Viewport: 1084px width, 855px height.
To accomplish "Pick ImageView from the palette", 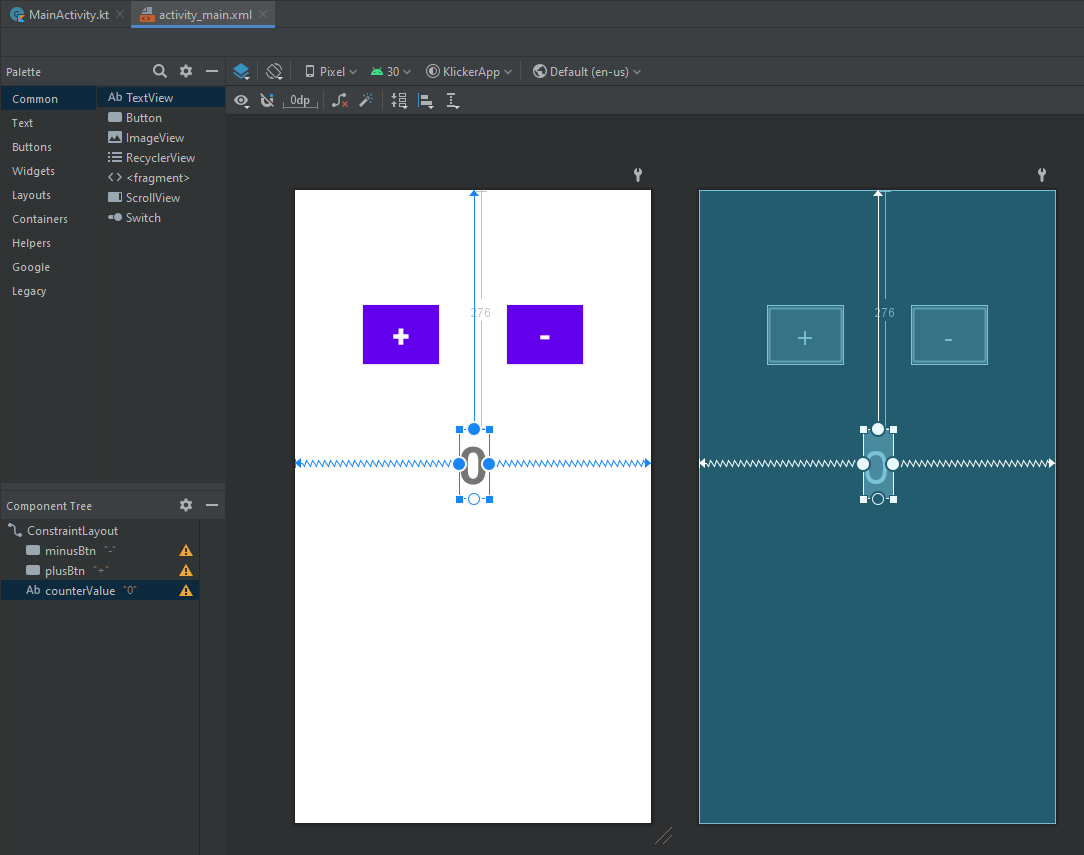I will pos(160,138).
